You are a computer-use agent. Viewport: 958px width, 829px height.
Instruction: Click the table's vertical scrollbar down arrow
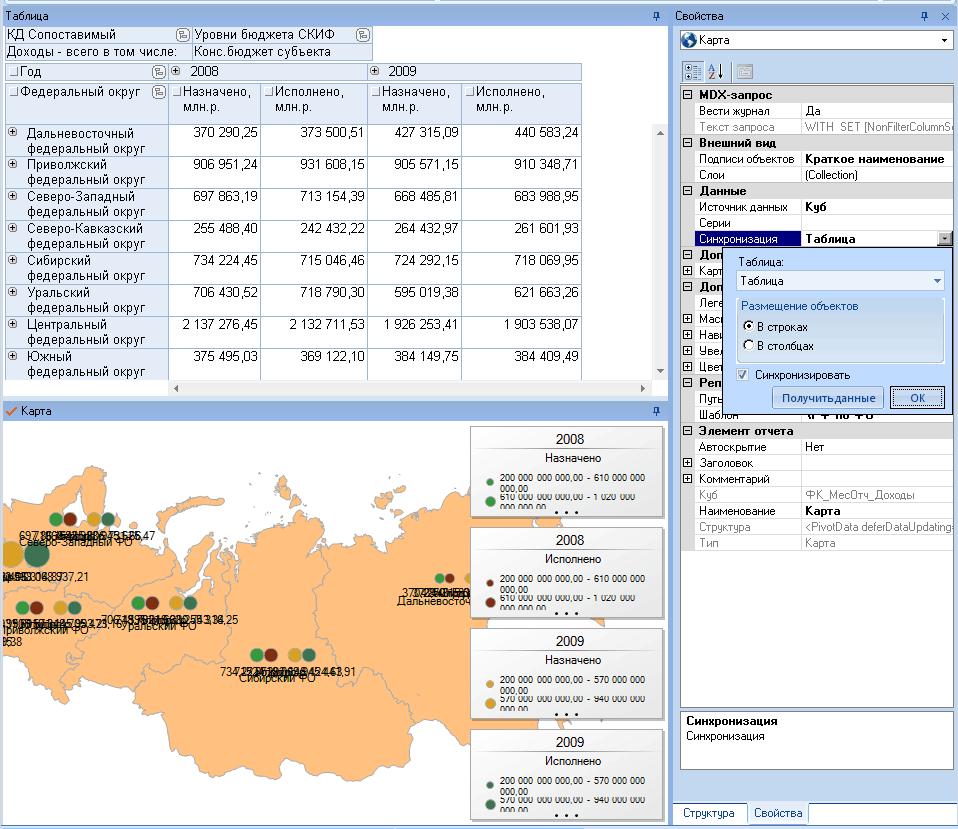(660, 371)
